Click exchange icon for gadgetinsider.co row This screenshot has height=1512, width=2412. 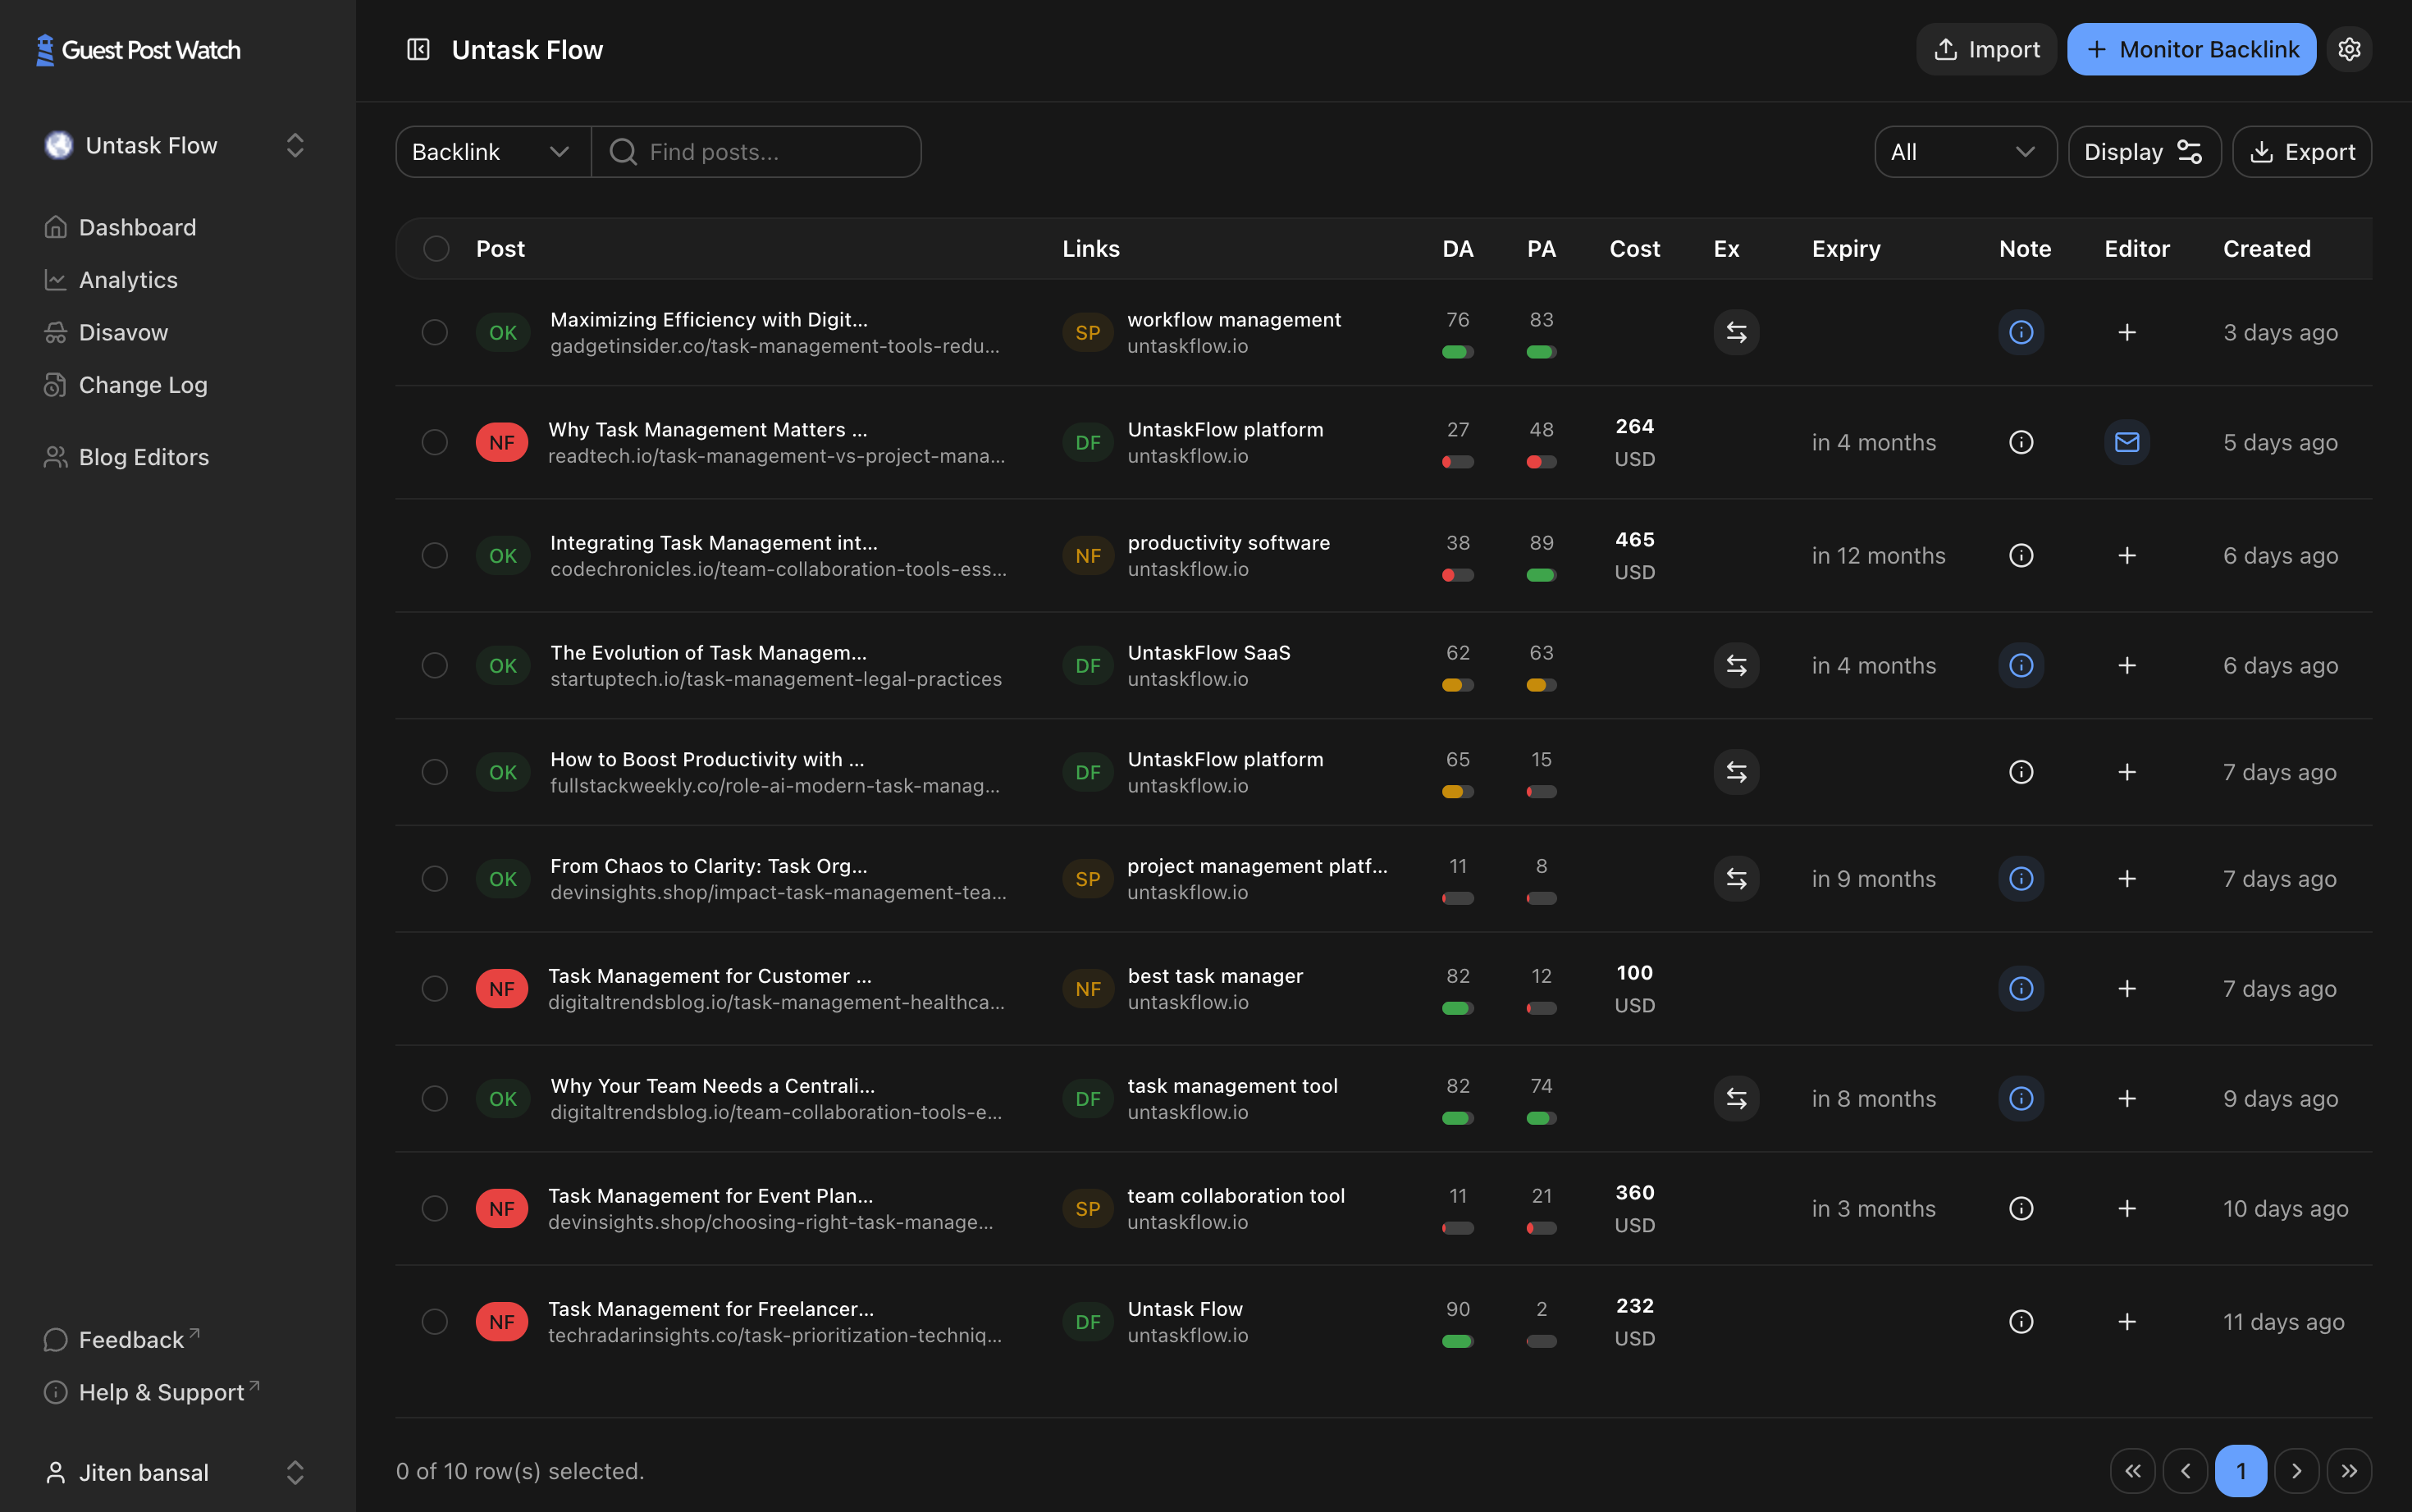[x=1736, y=332]
